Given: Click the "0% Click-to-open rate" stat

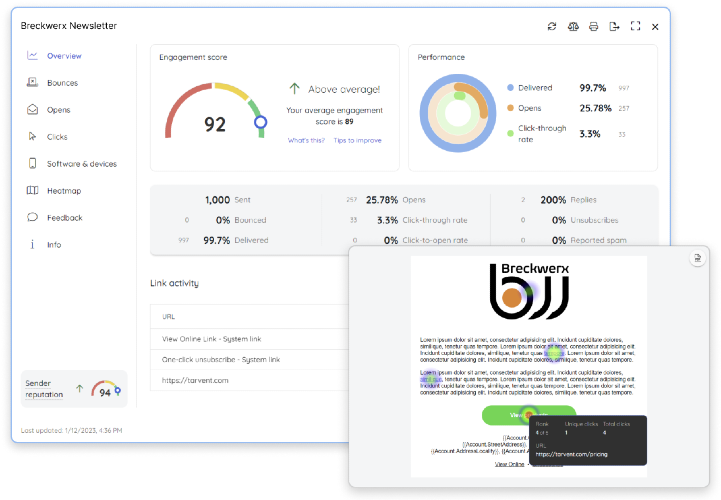Looking at the screenshot, I should 425,240.
